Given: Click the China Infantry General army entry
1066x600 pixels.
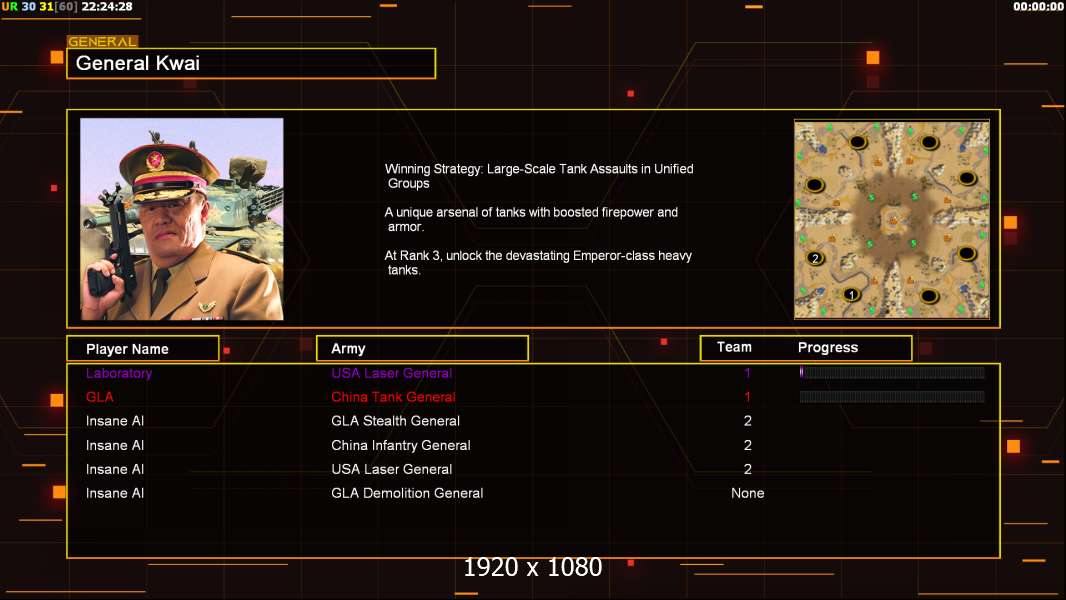Looking at the screenshot, I should point(401,445).
